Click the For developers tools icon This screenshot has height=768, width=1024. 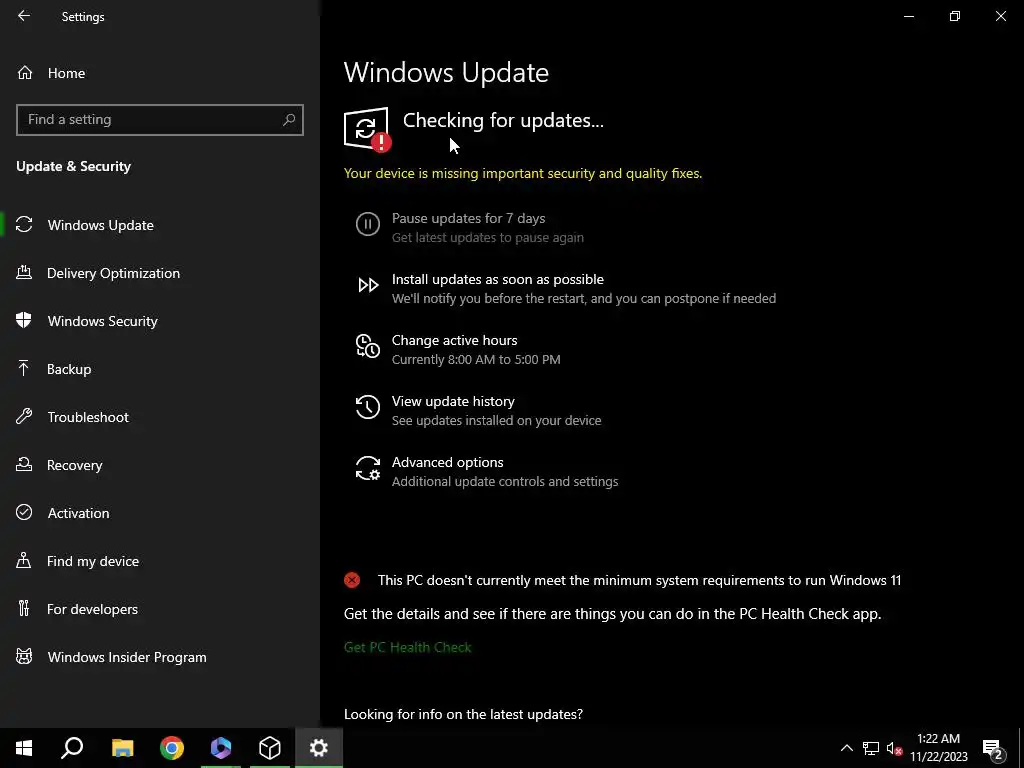[24, 608]
